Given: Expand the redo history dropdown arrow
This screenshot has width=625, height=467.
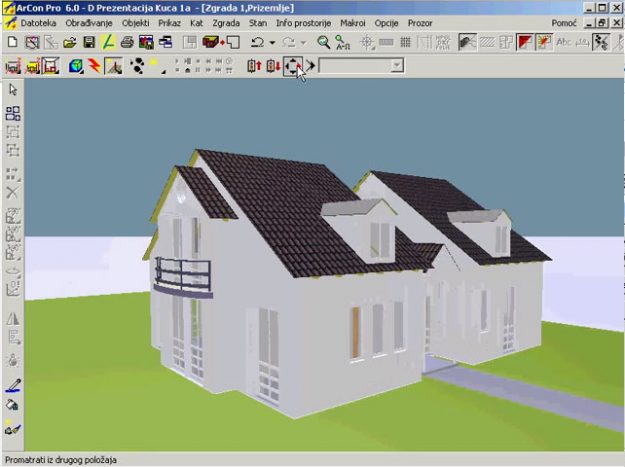Looking at the screenshot, I should (x=303, y=42).
